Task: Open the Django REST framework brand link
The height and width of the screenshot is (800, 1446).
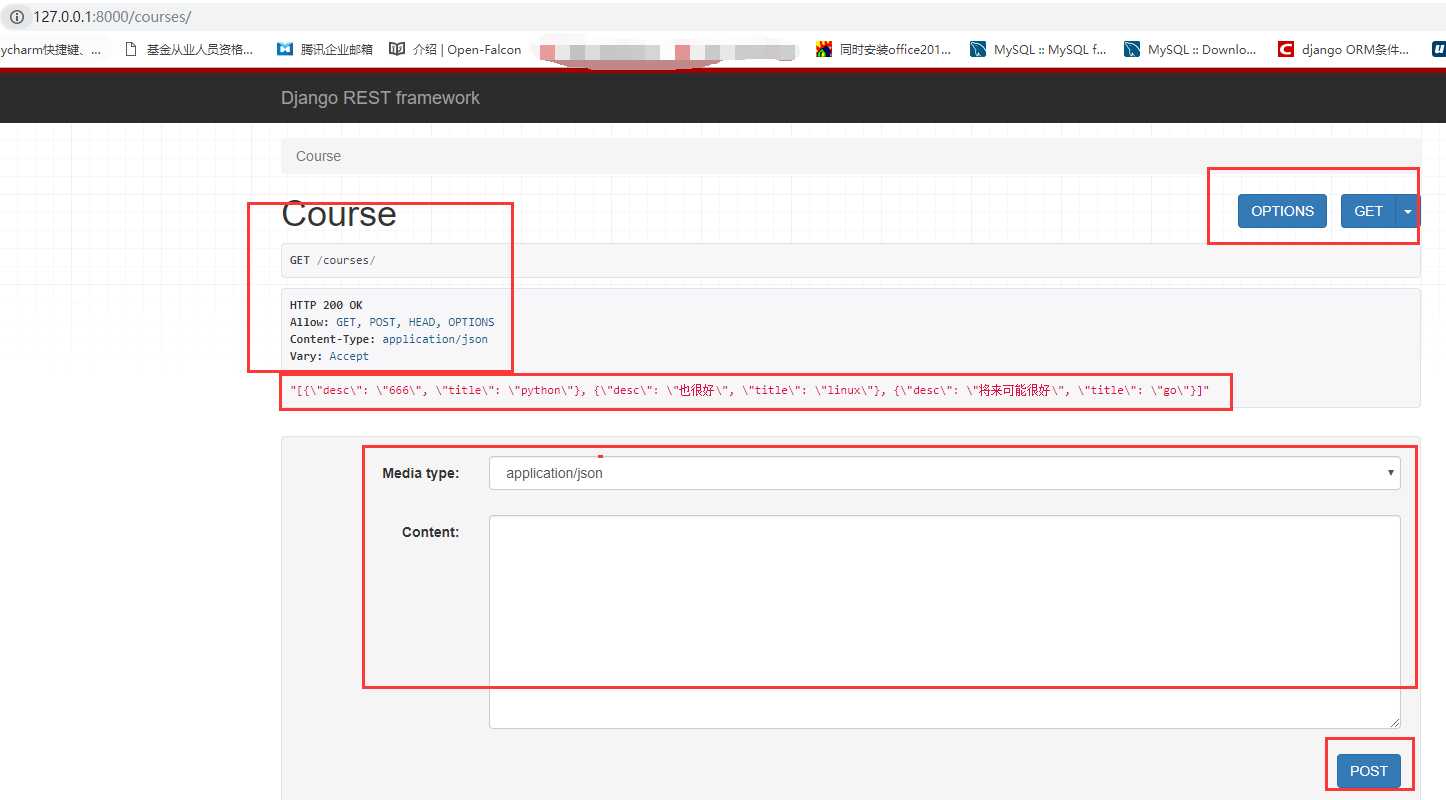Action: click(380, 98)
